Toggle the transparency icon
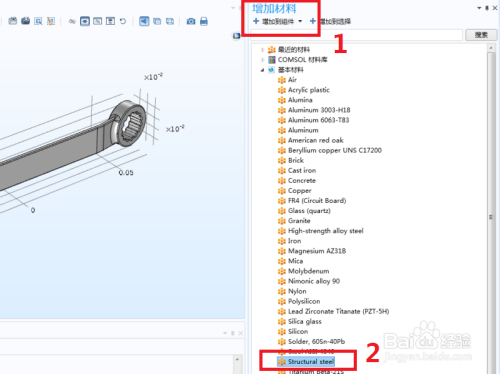 click(157, 21)
